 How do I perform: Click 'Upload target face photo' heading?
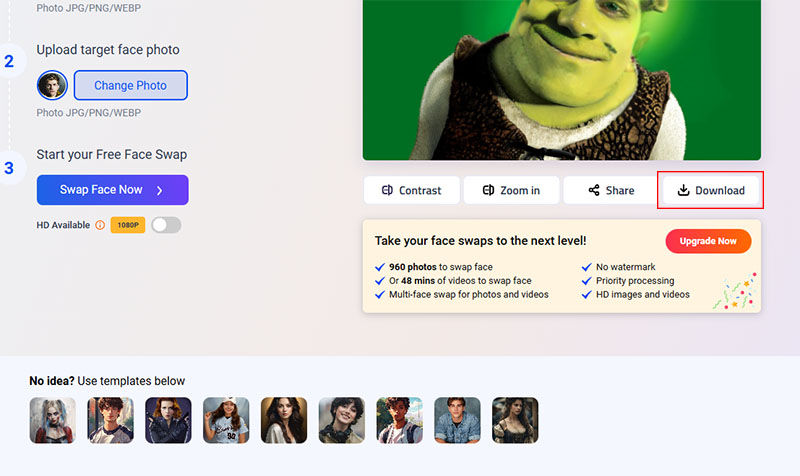tap(108, 49)
